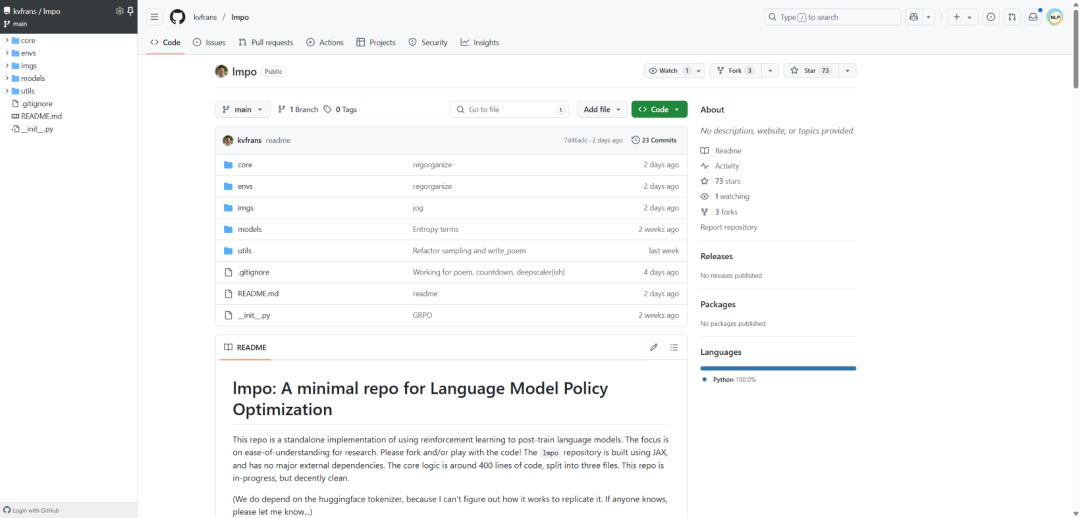Open sidebar settings gear icon
The height and width of the screenshot is (518, 1080).
click(119, 11)
